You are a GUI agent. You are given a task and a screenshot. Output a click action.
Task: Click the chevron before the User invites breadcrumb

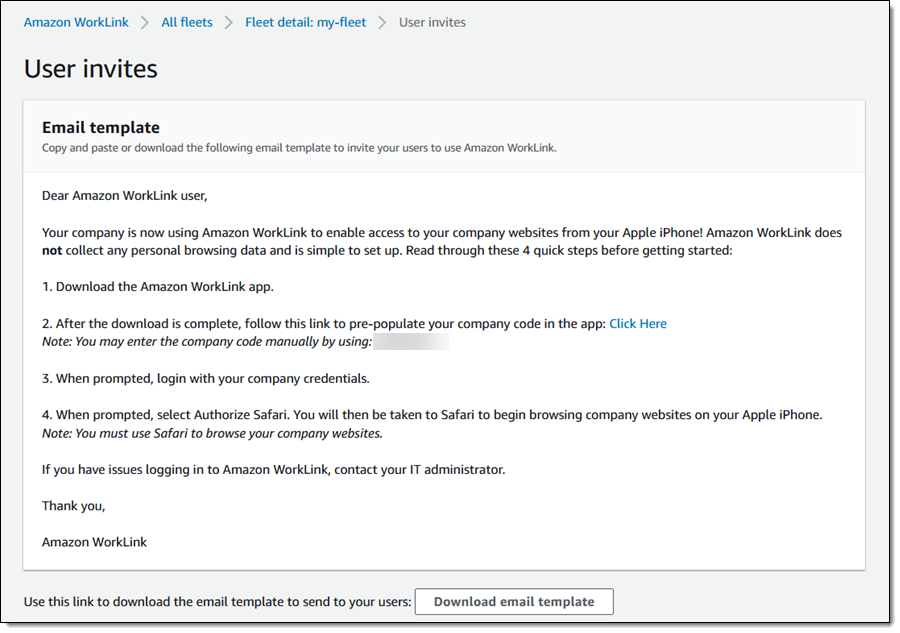pos(382,22)
